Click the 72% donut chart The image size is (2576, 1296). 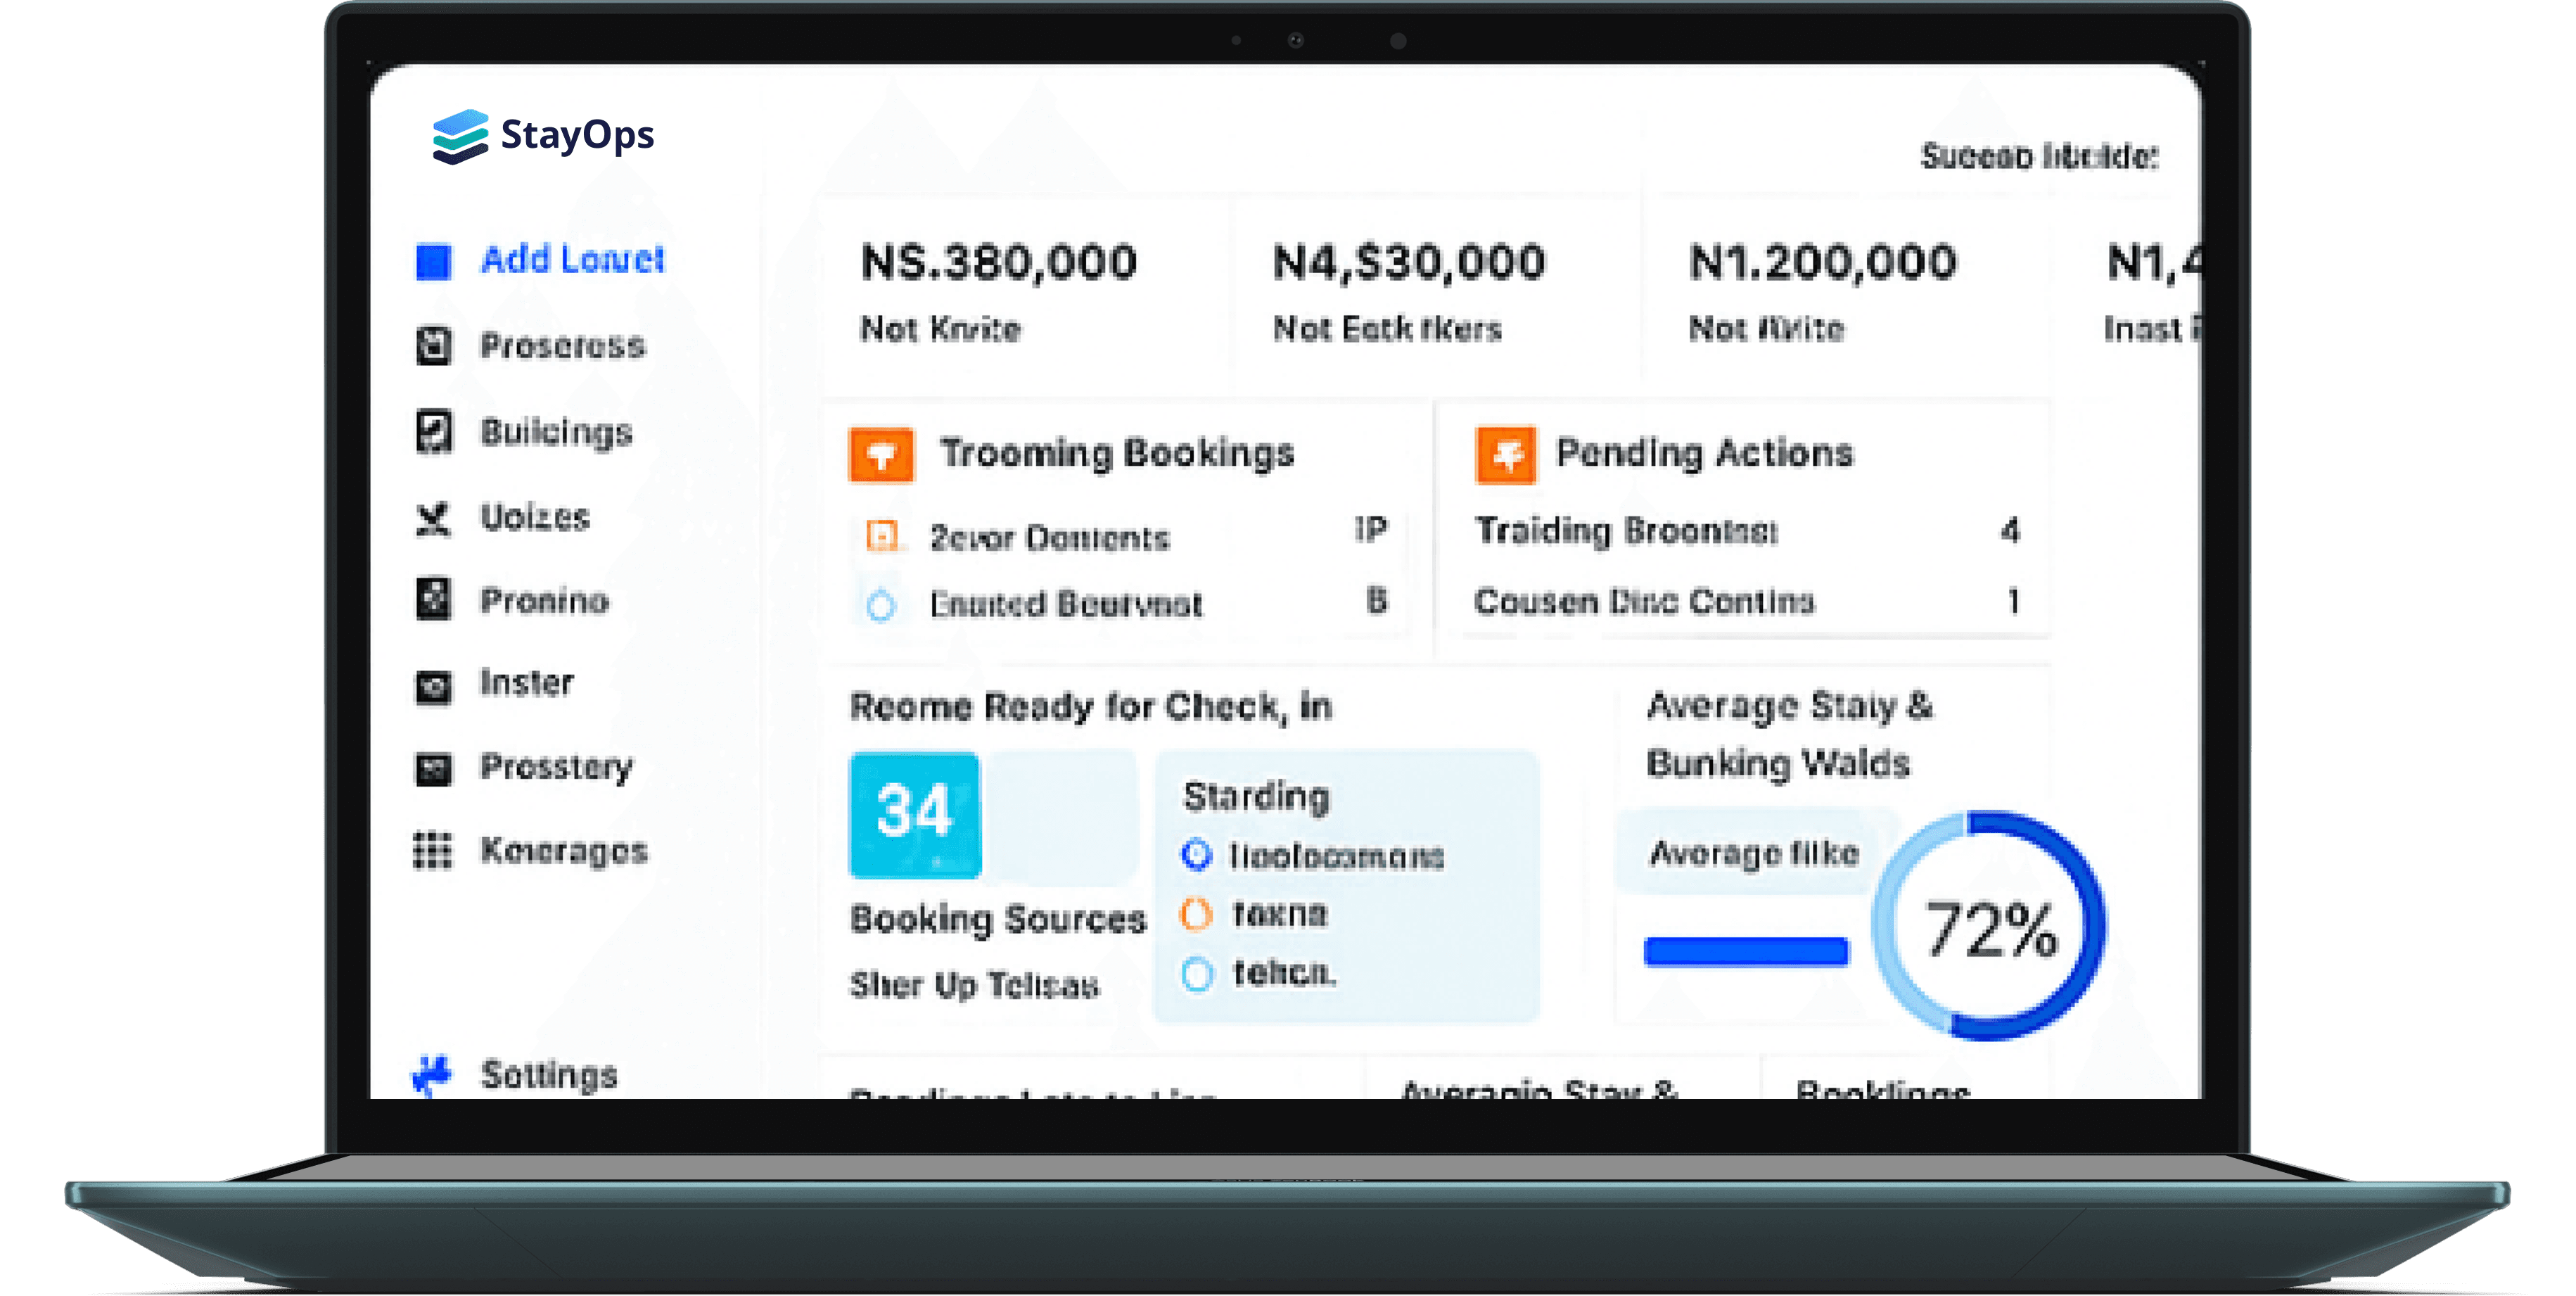pos(1990,926)
